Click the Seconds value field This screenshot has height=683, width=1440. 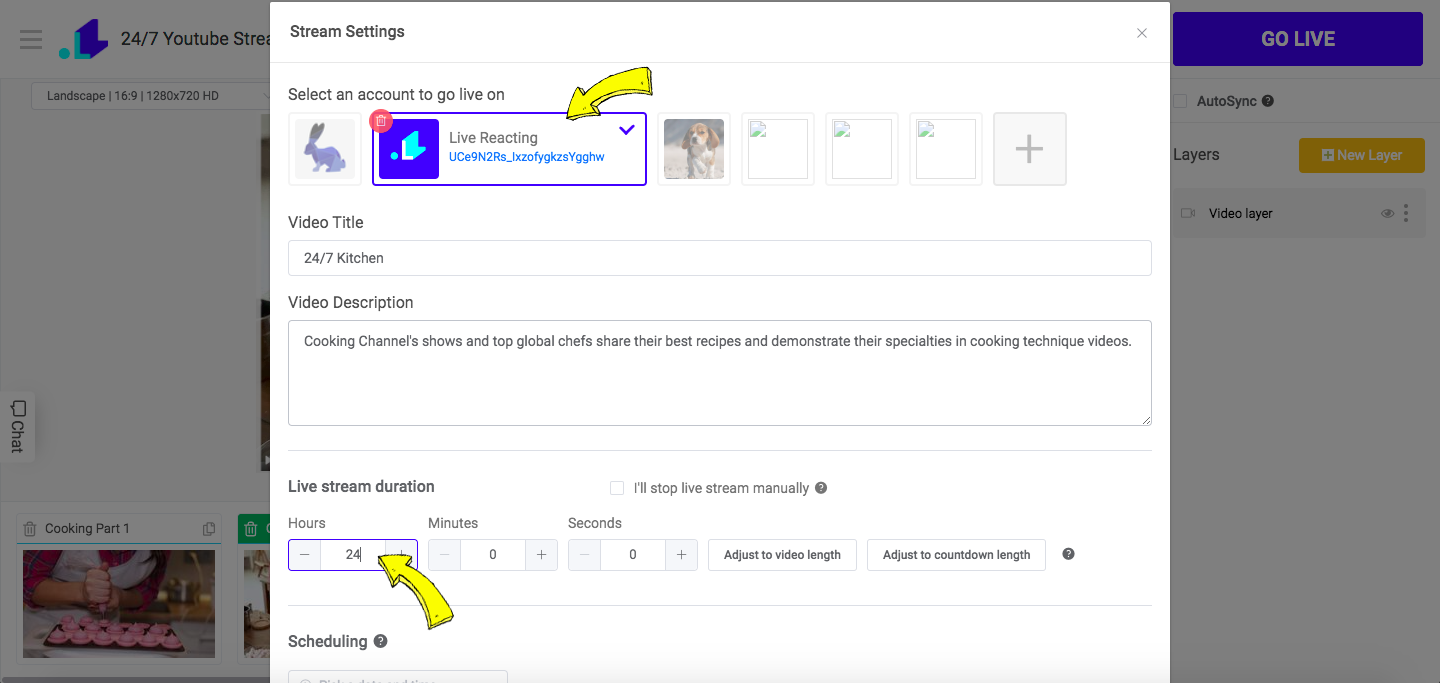coord(633,555)
